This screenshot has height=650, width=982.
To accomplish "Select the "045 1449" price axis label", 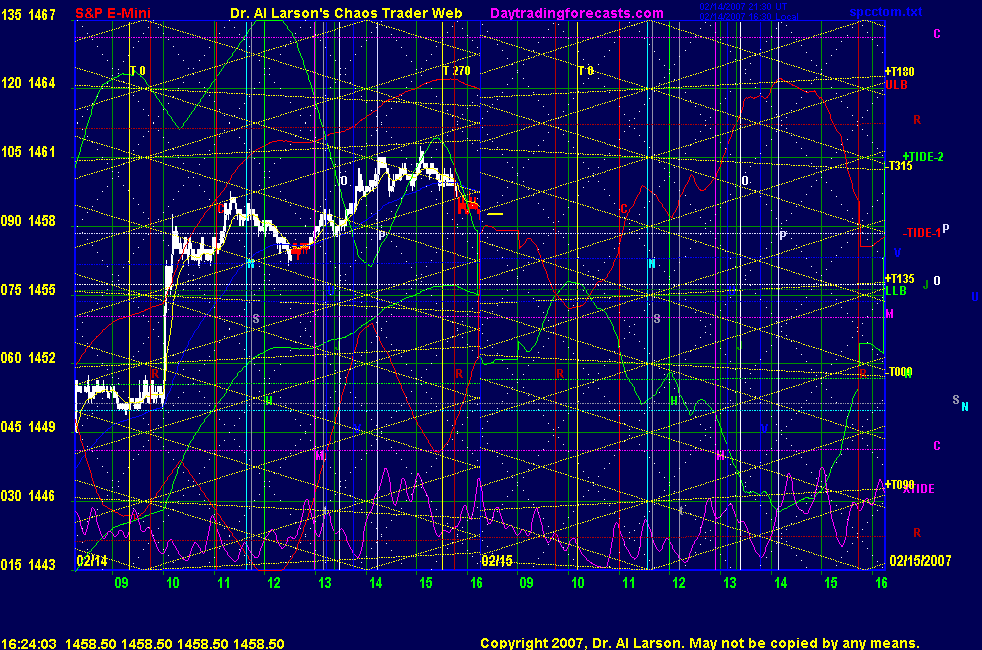I will point(28,427).
